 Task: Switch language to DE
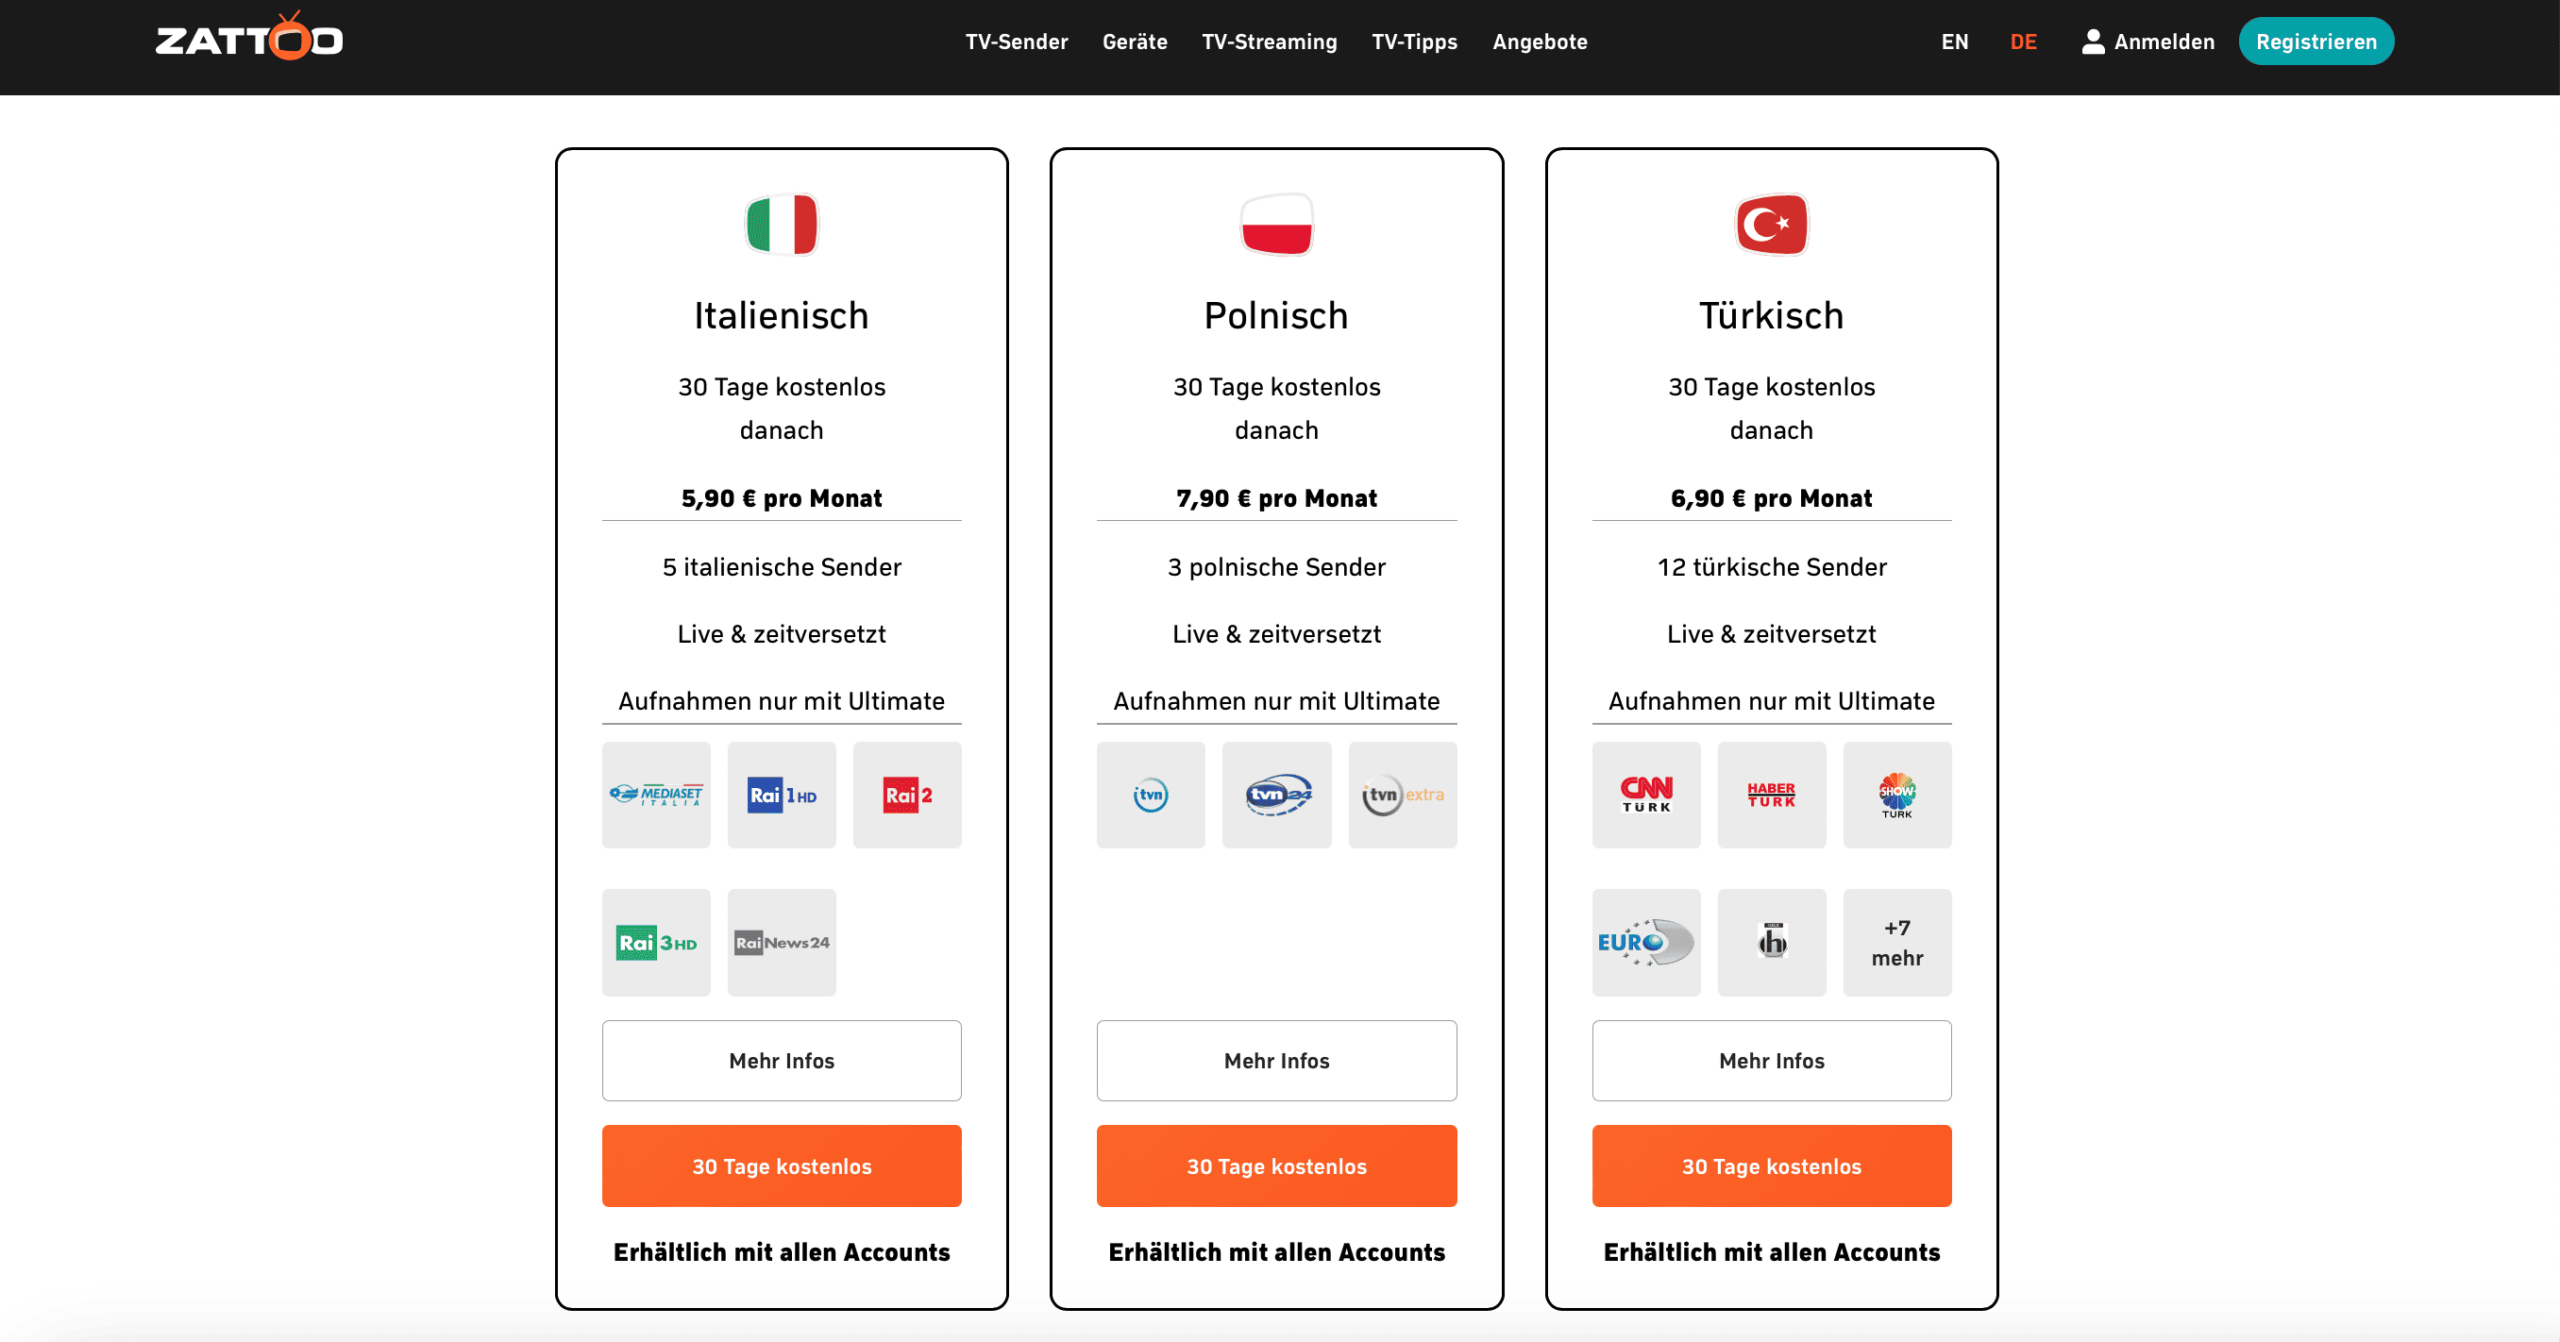click(x=2023, y=42)
